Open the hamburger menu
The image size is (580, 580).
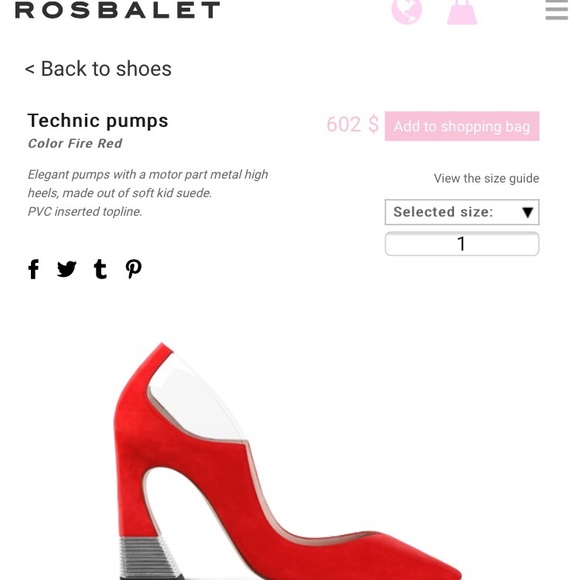(557, 10)
